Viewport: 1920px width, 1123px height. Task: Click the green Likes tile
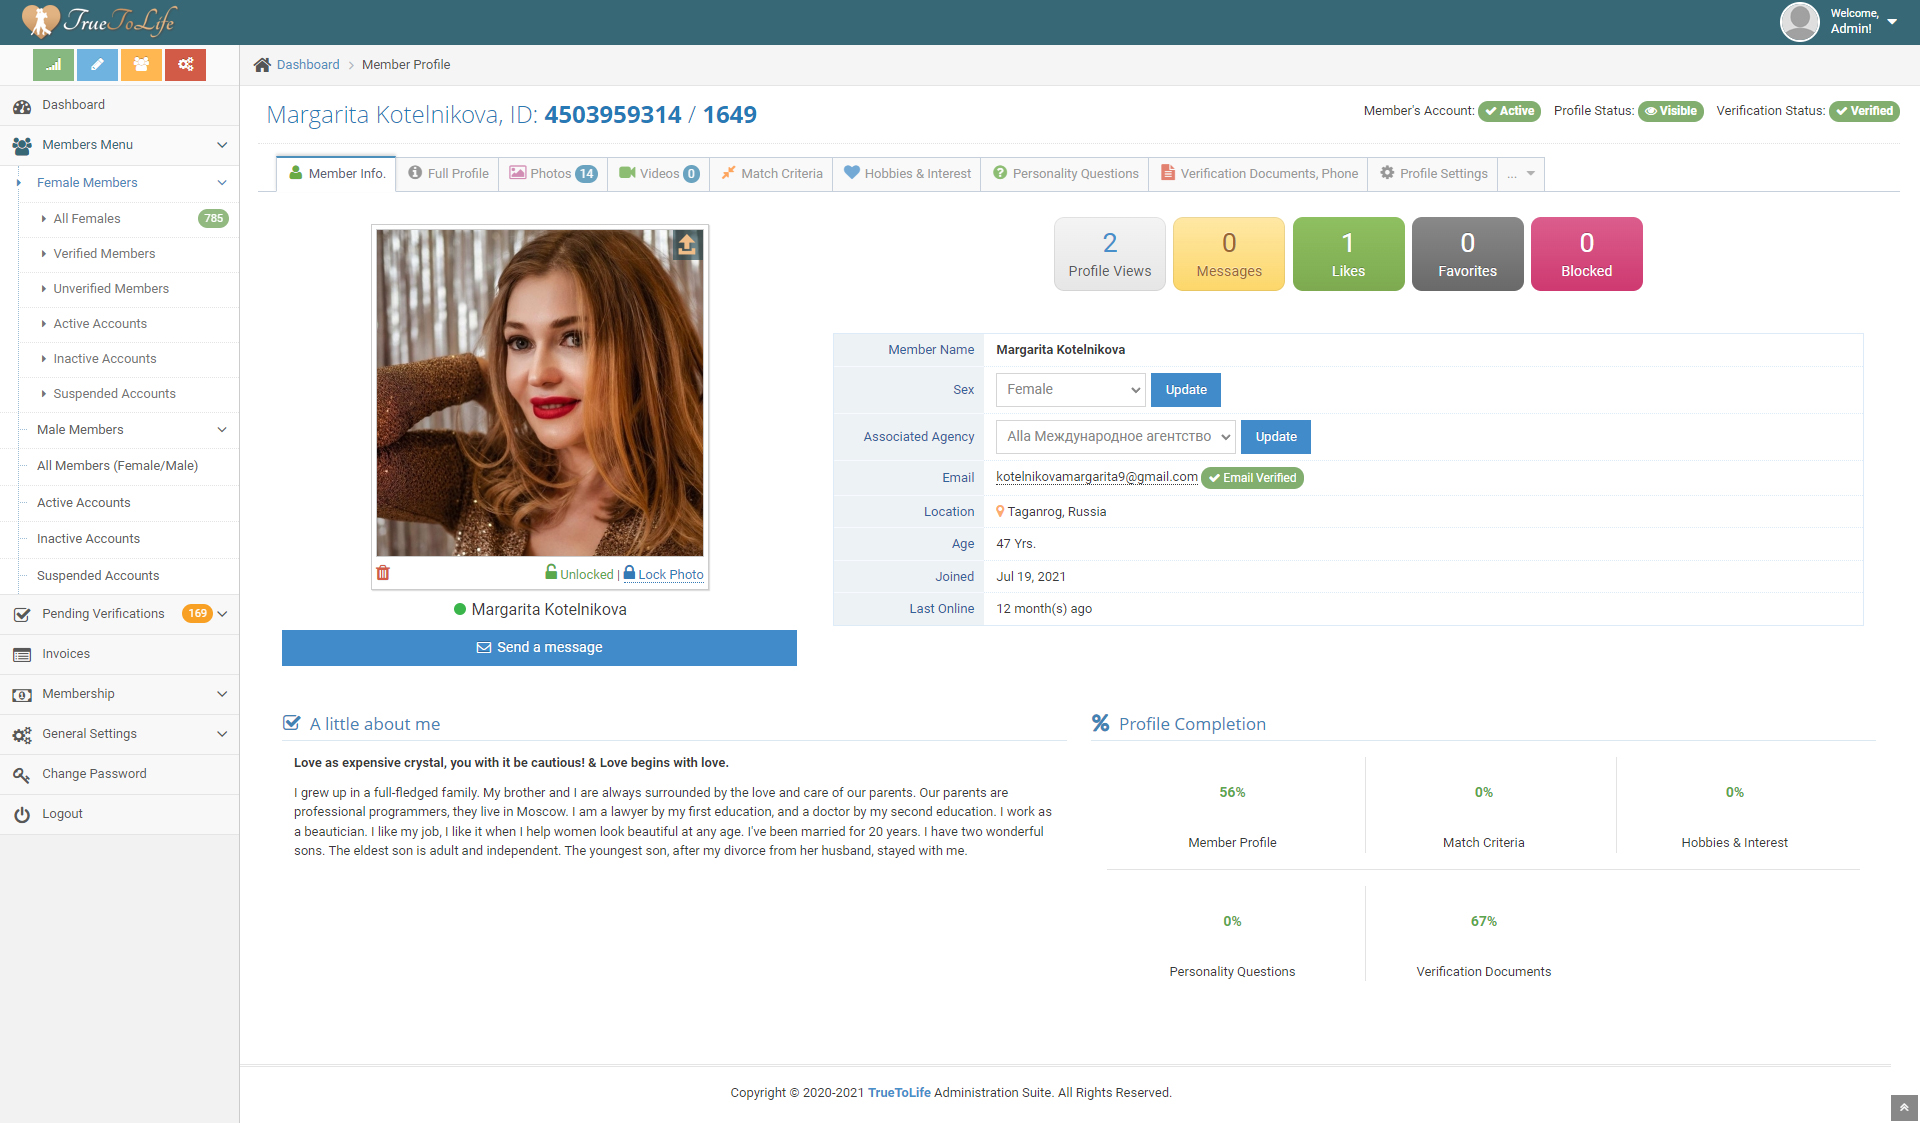(1348, 254)
